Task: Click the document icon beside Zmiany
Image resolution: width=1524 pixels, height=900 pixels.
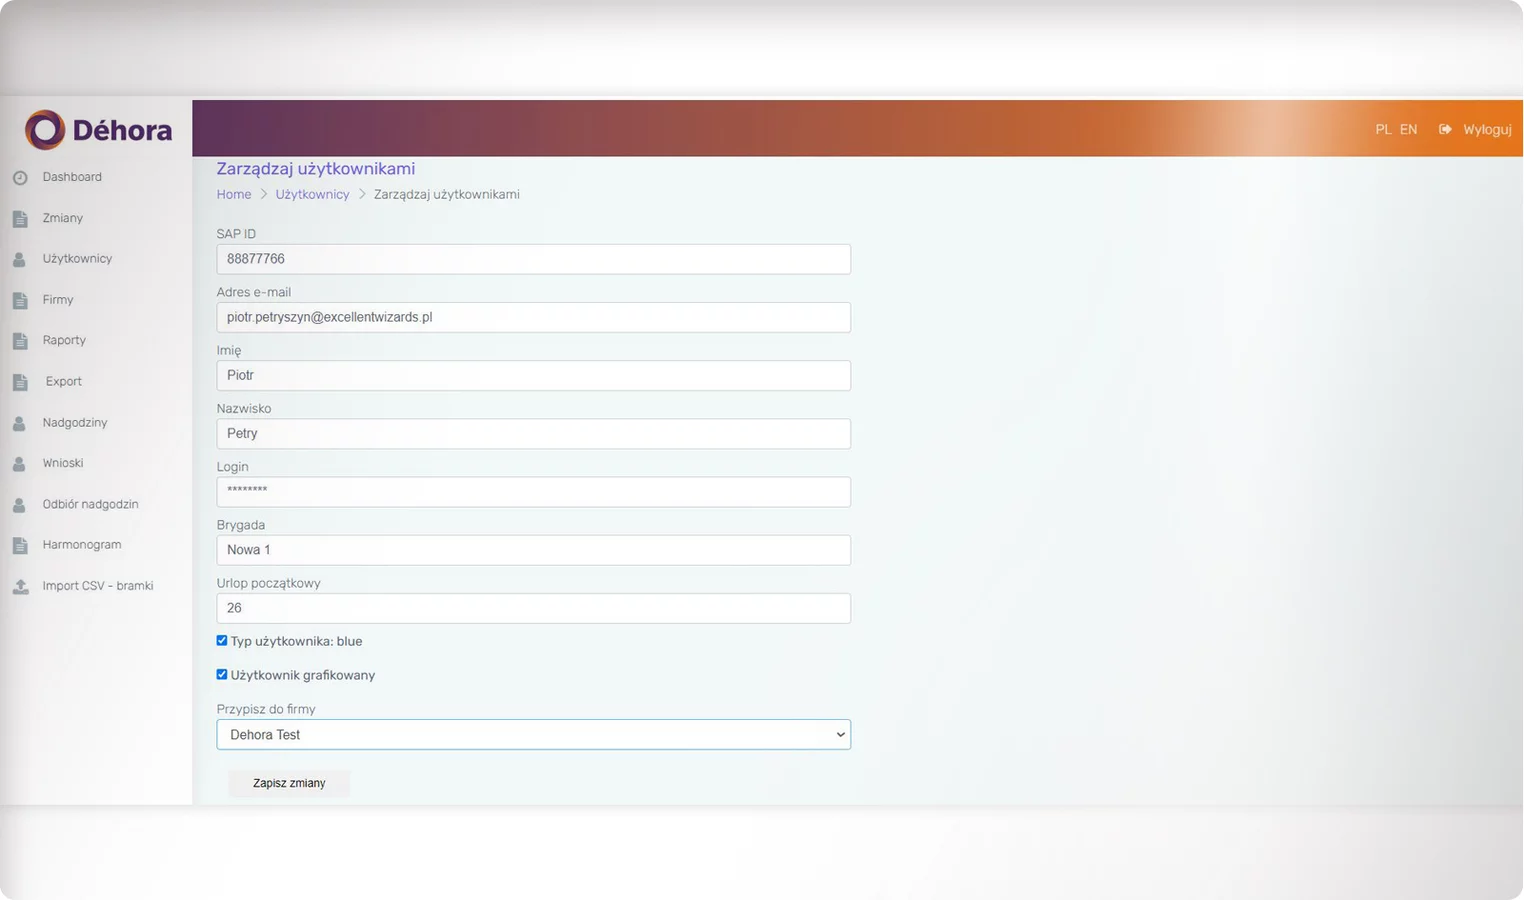Action: pos(20,219)
